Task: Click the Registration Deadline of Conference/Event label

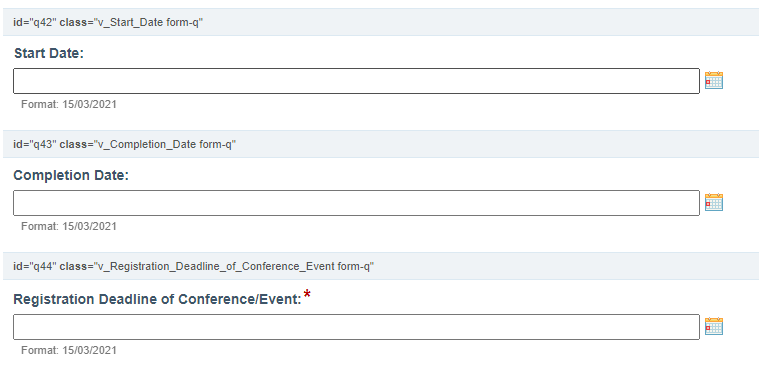Action: (157, 299)
